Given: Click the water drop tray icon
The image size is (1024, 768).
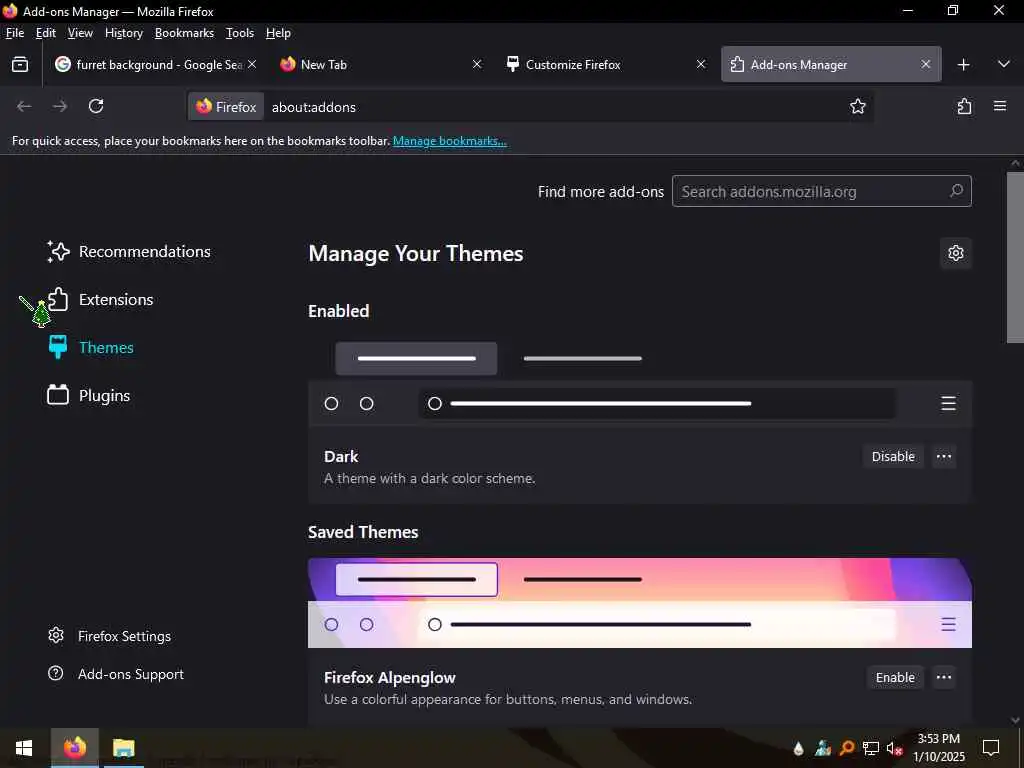Looking at the screenshot, I should point(798,748).
